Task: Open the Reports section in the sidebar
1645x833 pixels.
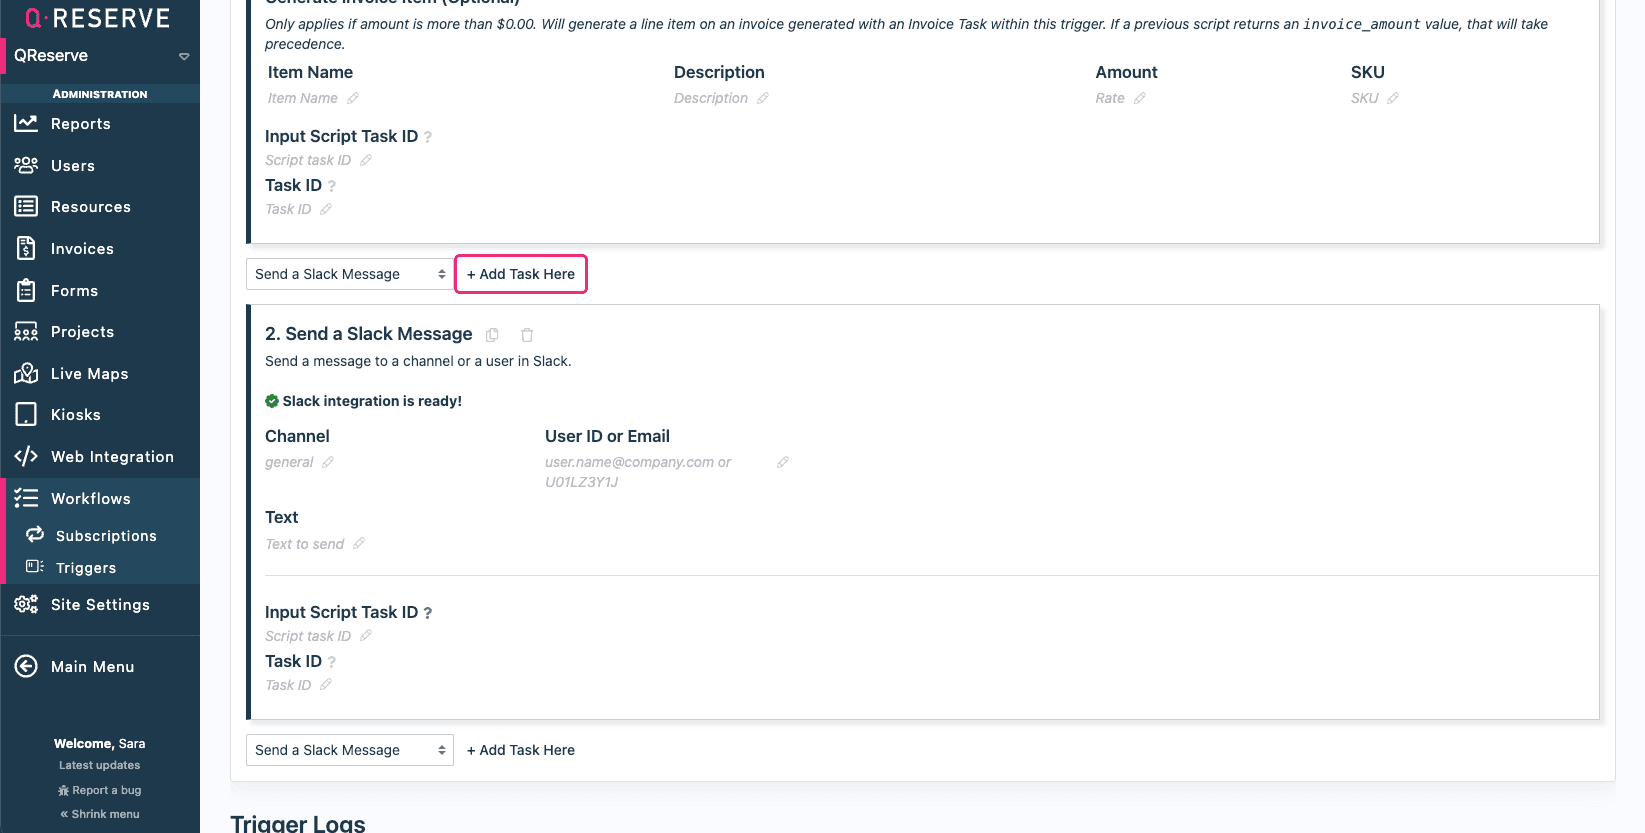Action: (x=81, y=123)
